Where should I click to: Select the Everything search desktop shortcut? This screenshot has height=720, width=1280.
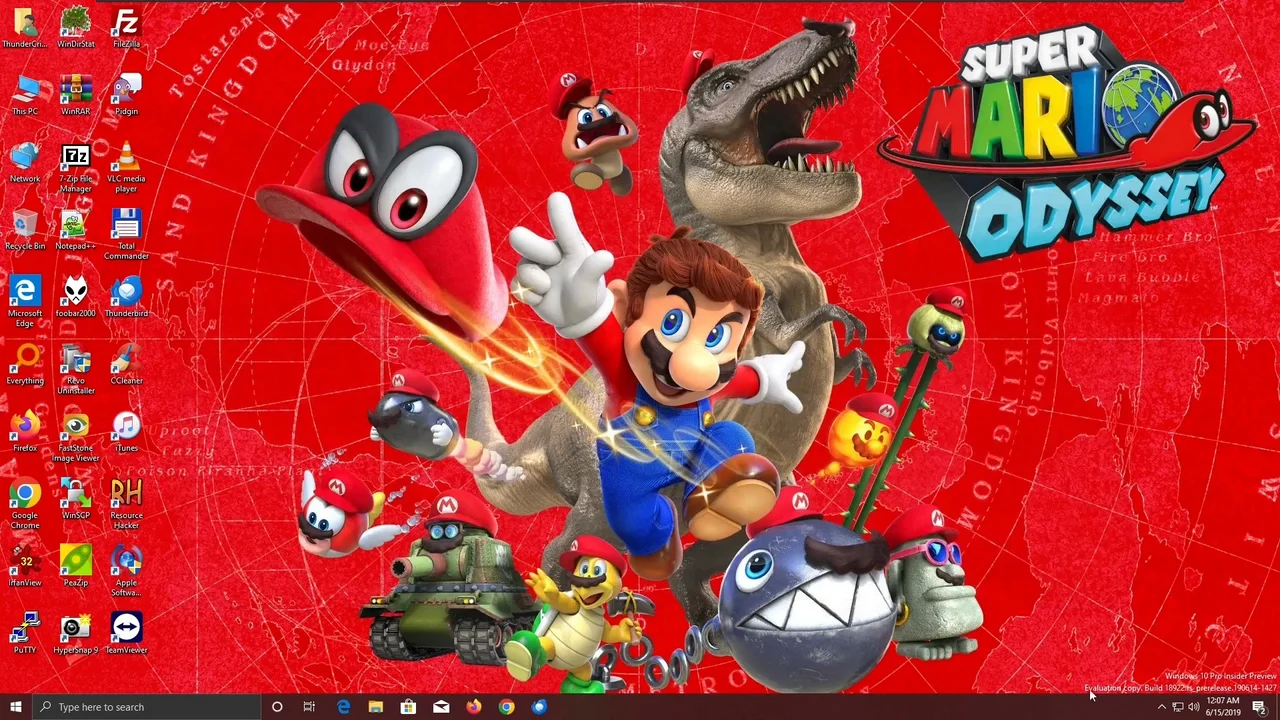click(x=25, y=364)
